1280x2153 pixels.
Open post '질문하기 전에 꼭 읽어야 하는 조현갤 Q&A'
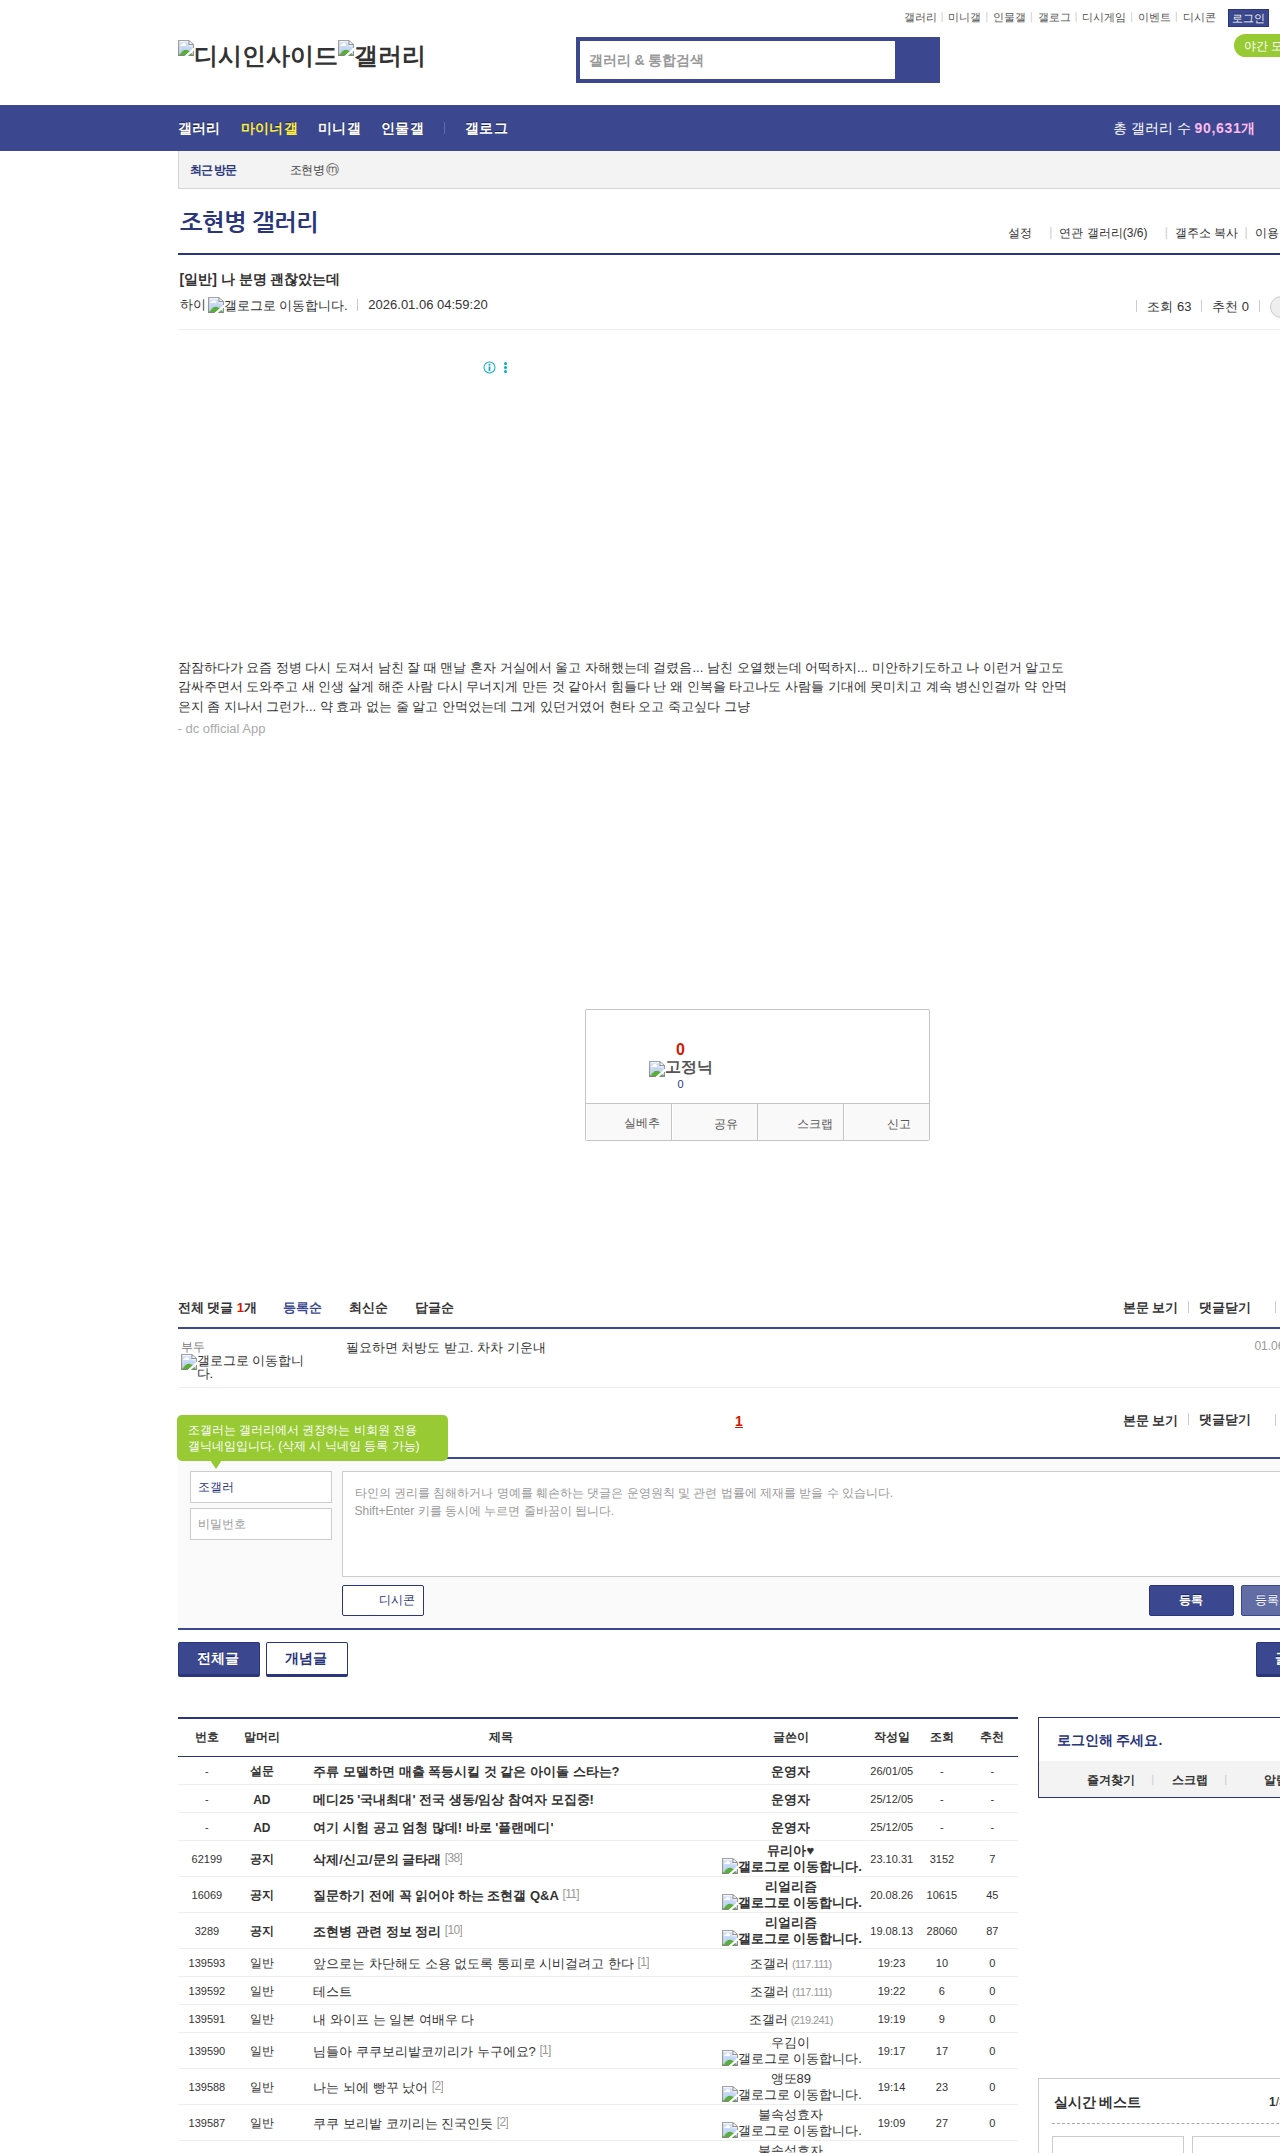435,1895
